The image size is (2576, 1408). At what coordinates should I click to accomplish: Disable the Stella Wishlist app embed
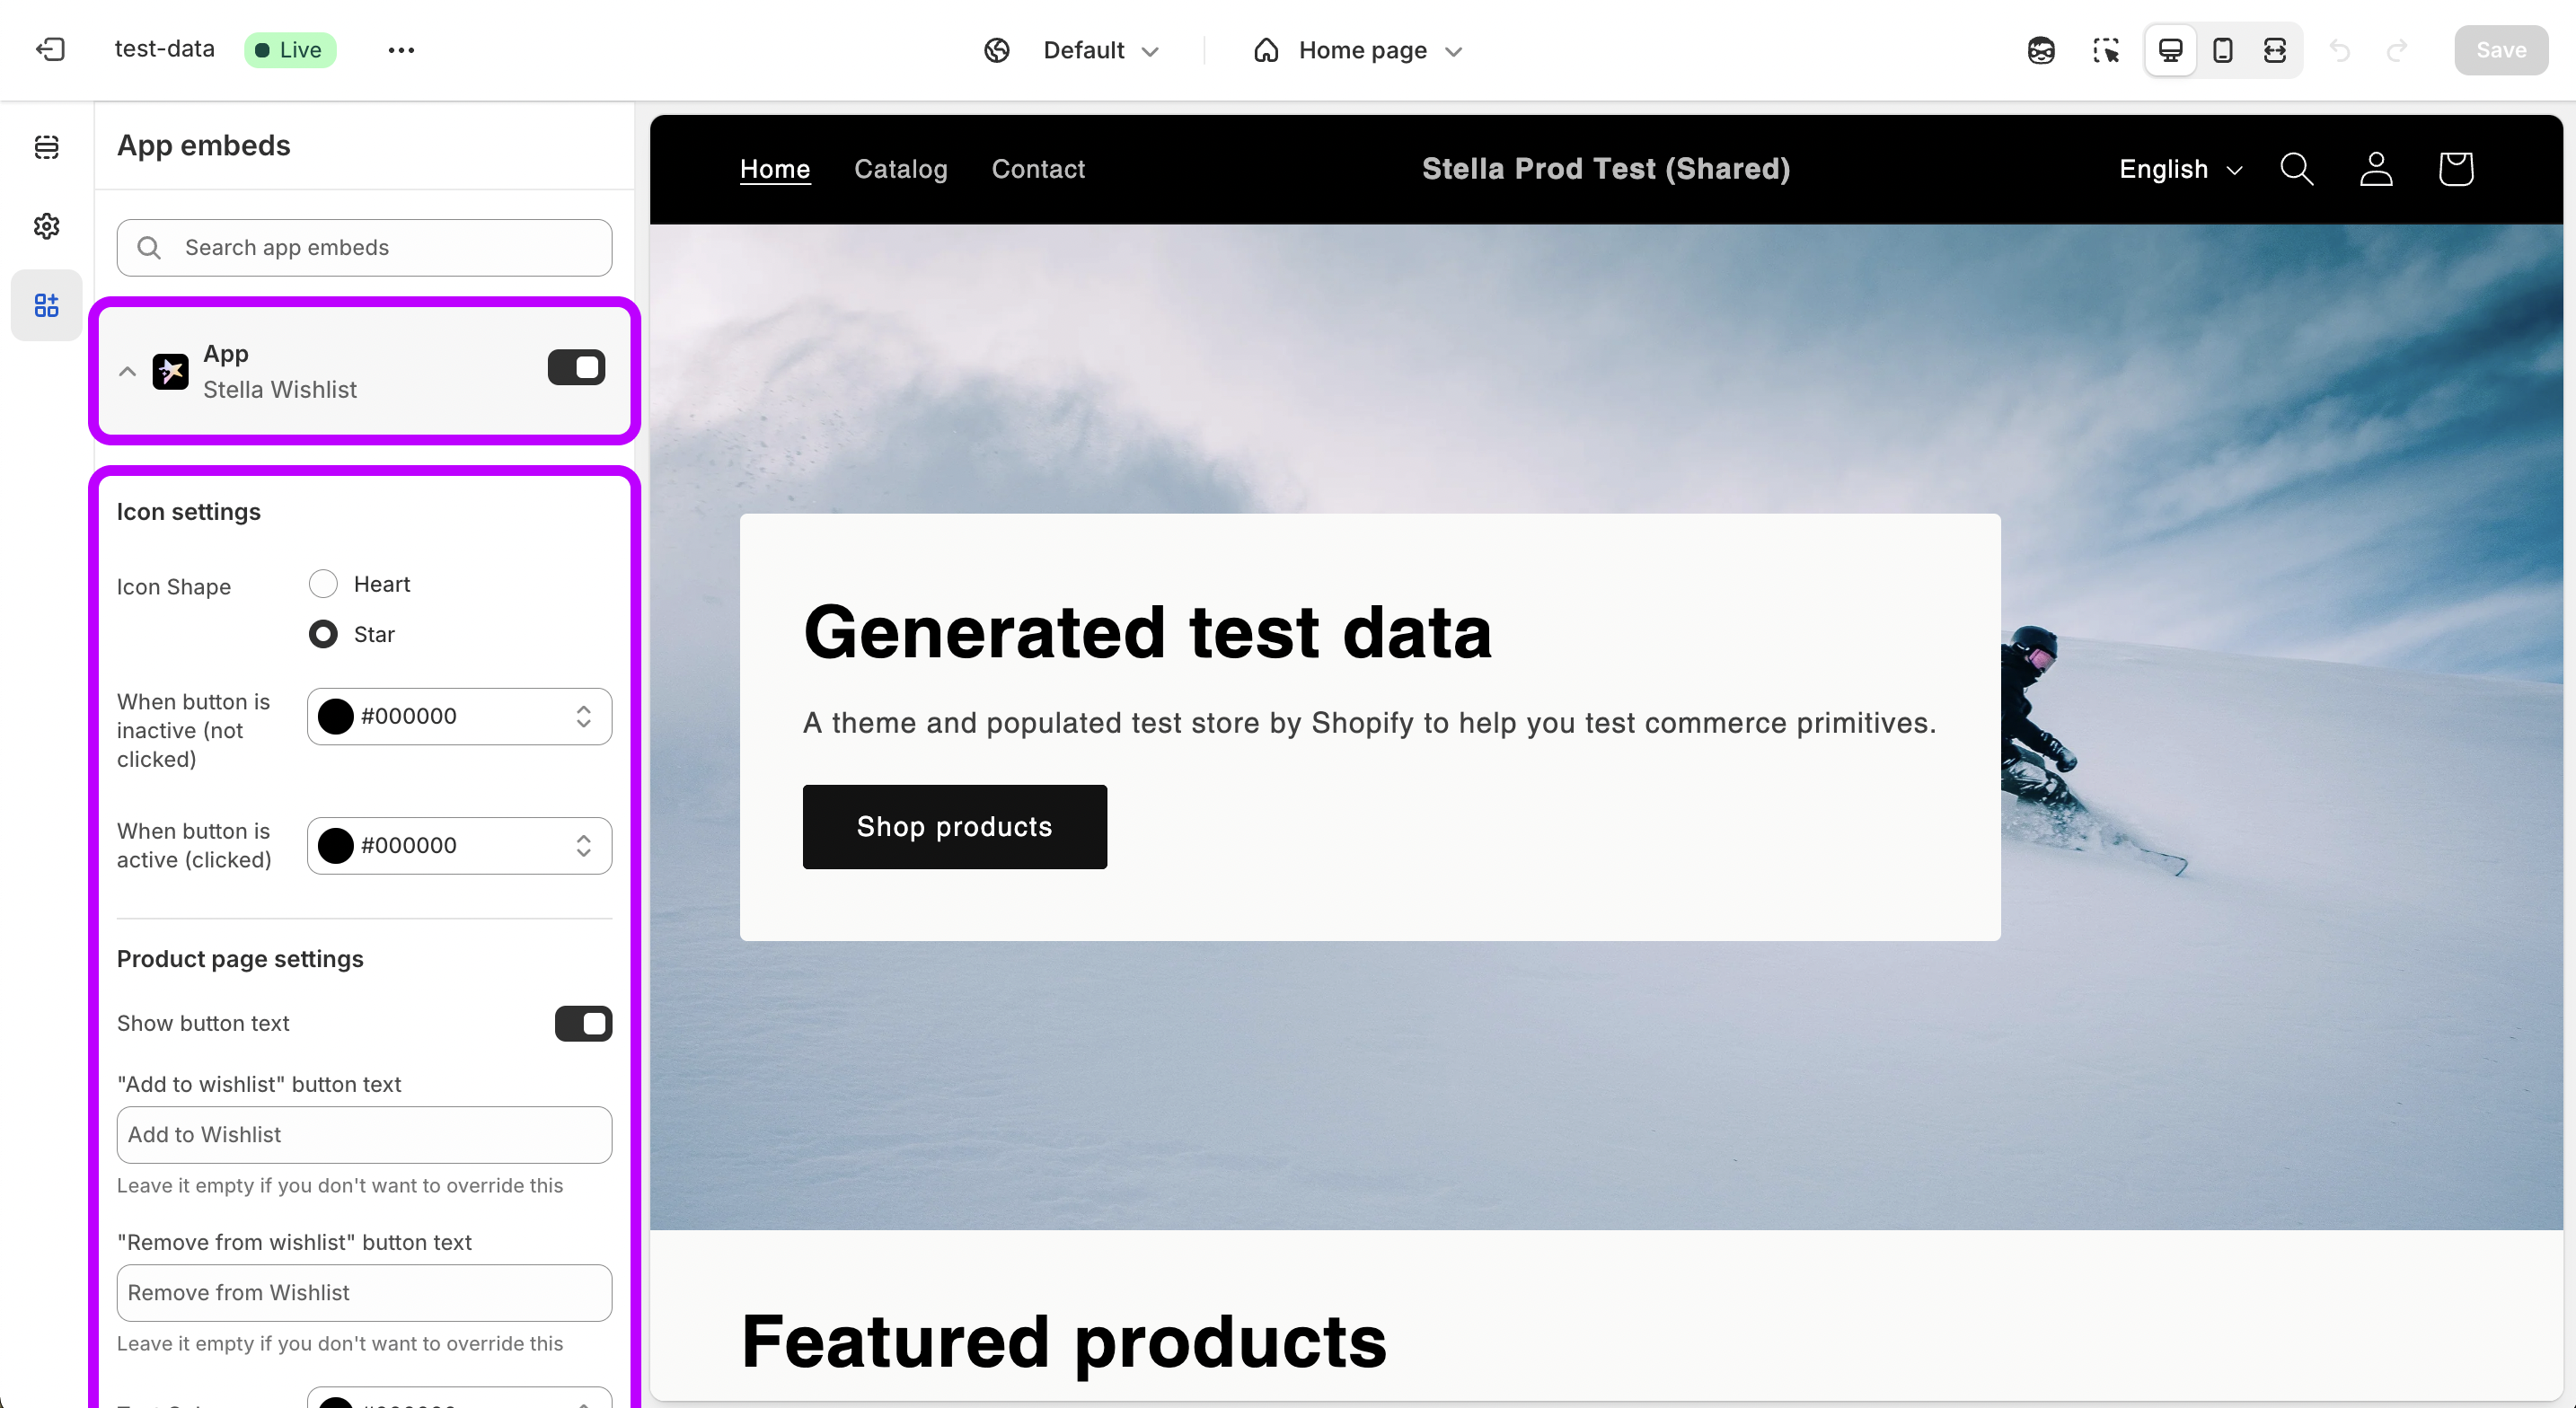pyautogui.click(x=576, y=367)
